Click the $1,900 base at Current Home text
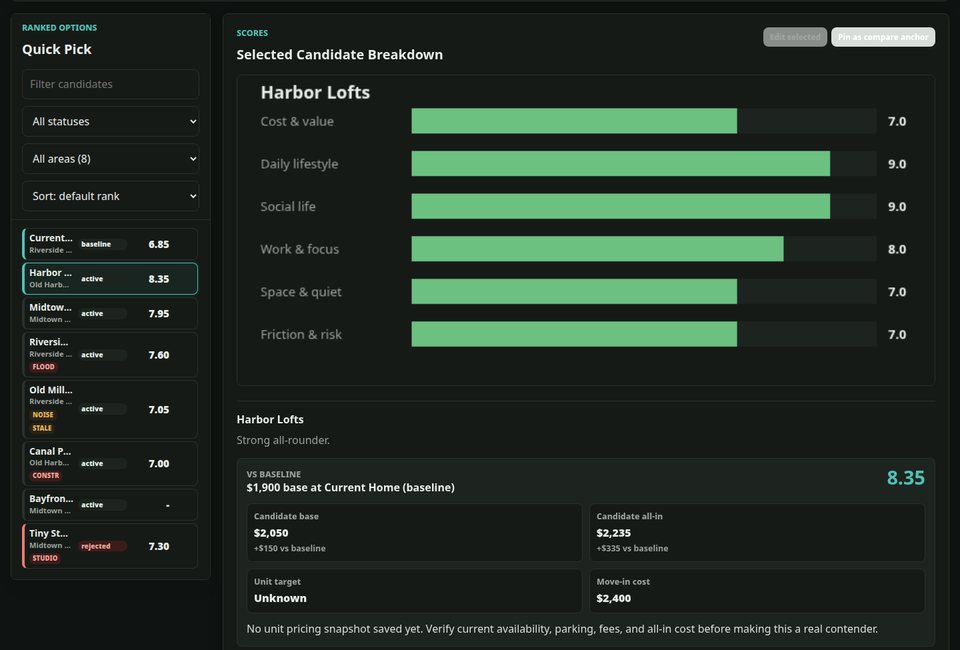This screenshot has width=960, height=650. (x=350, y=487)
